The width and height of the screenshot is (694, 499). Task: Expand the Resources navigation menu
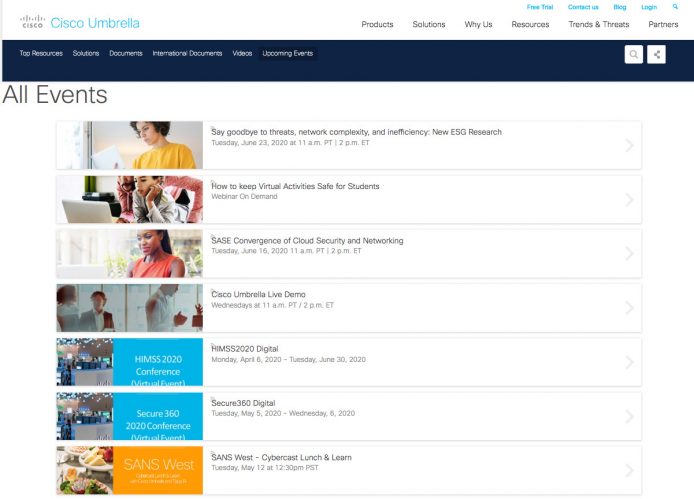pyautogui.click(x=530, y=24)
